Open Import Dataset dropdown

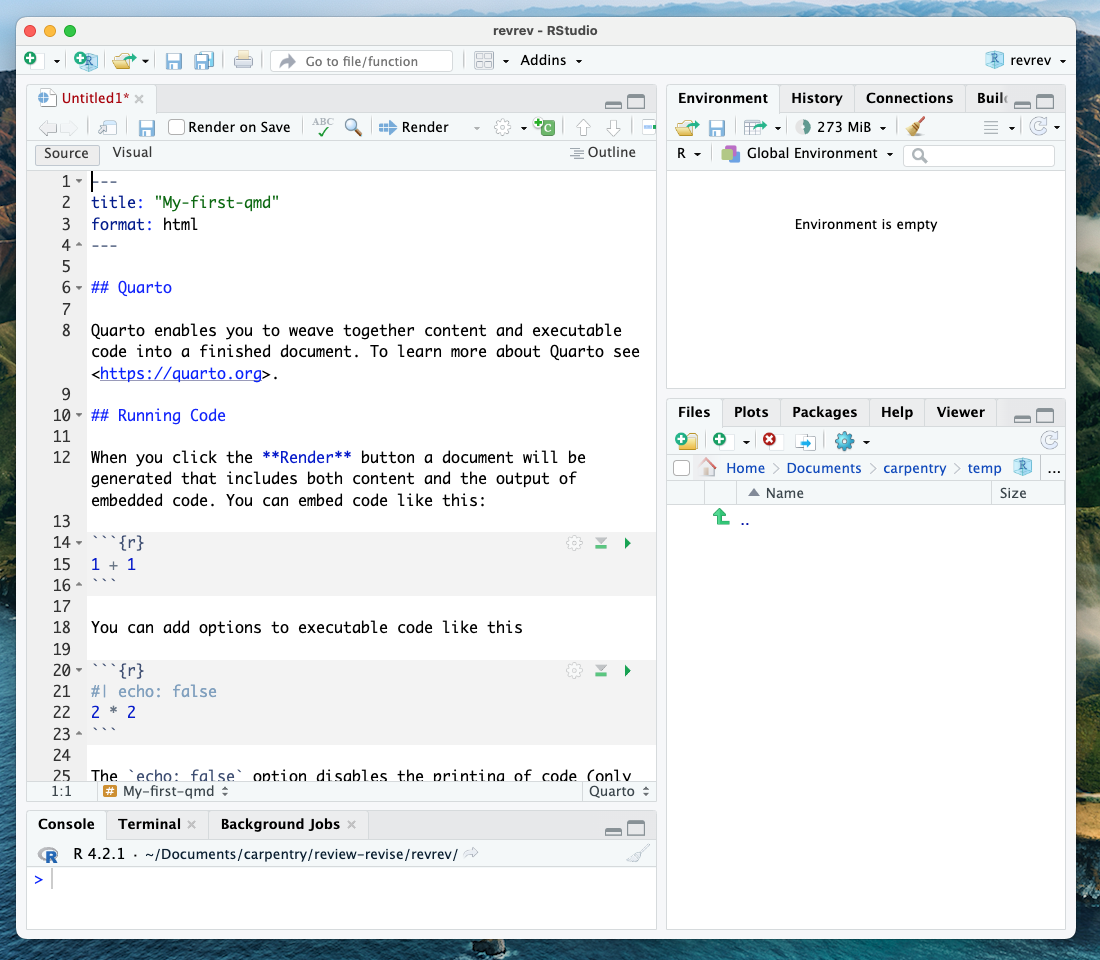(762, 127)
